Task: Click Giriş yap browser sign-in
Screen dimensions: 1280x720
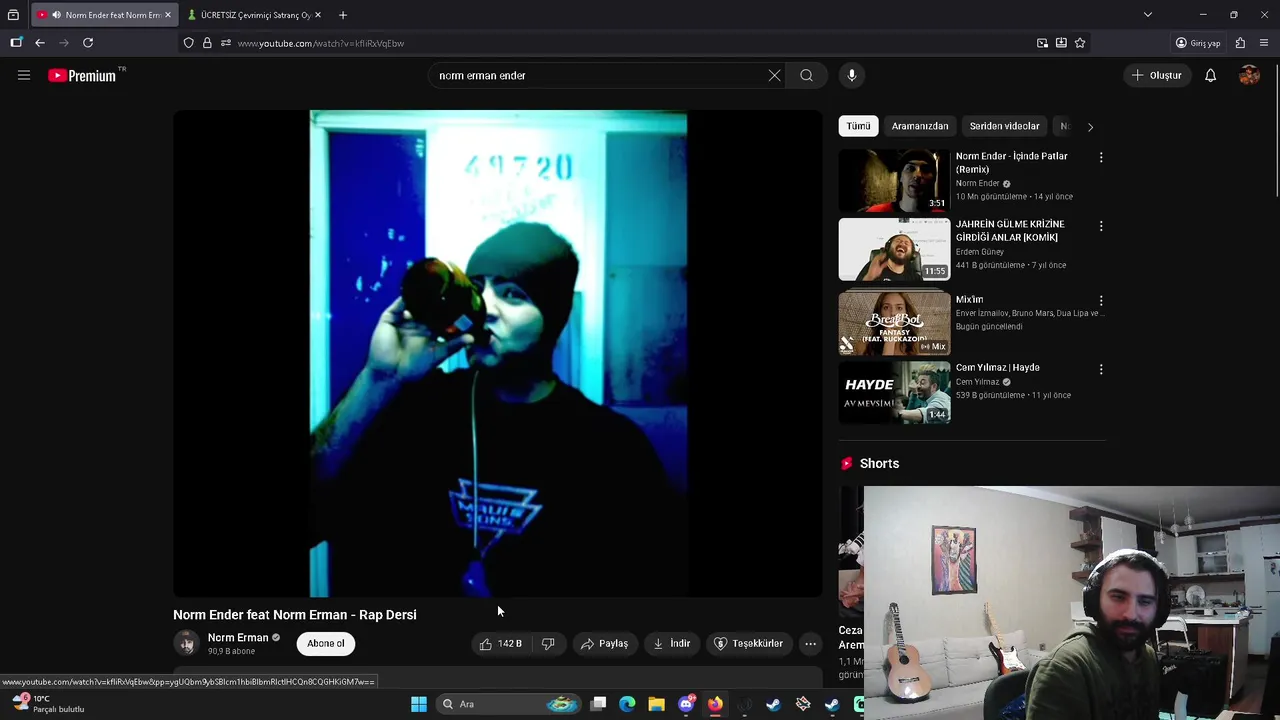Action: [x=1198, y=43]
